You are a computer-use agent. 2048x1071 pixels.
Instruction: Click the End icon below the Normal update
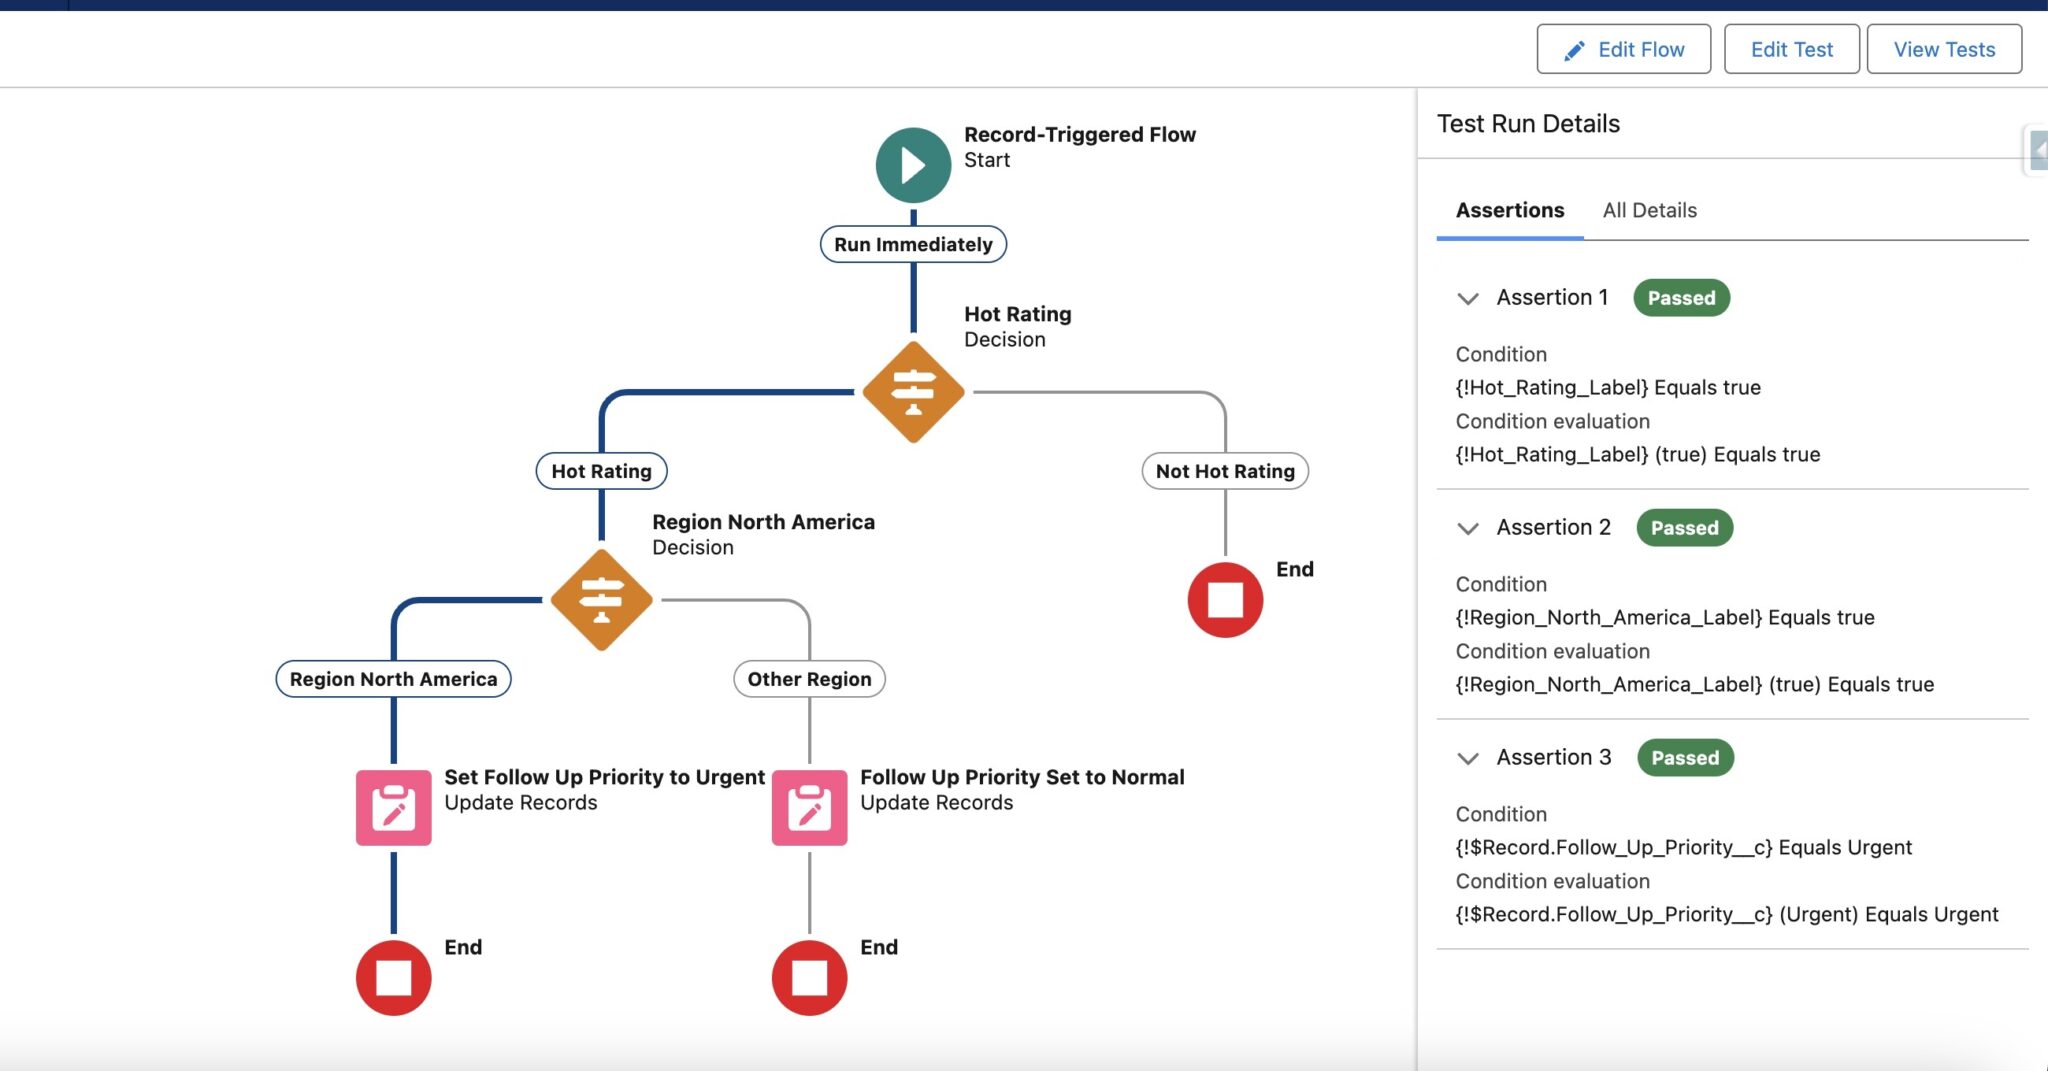809,978
